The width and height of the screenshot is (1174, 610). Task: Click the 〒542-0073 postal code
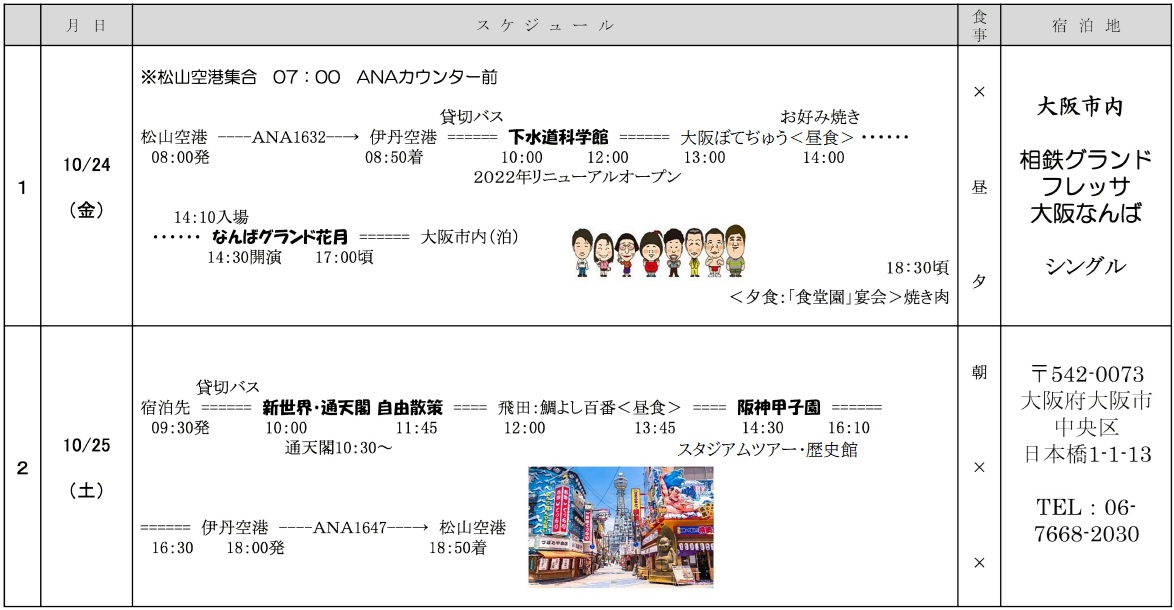click(1086, 375)
